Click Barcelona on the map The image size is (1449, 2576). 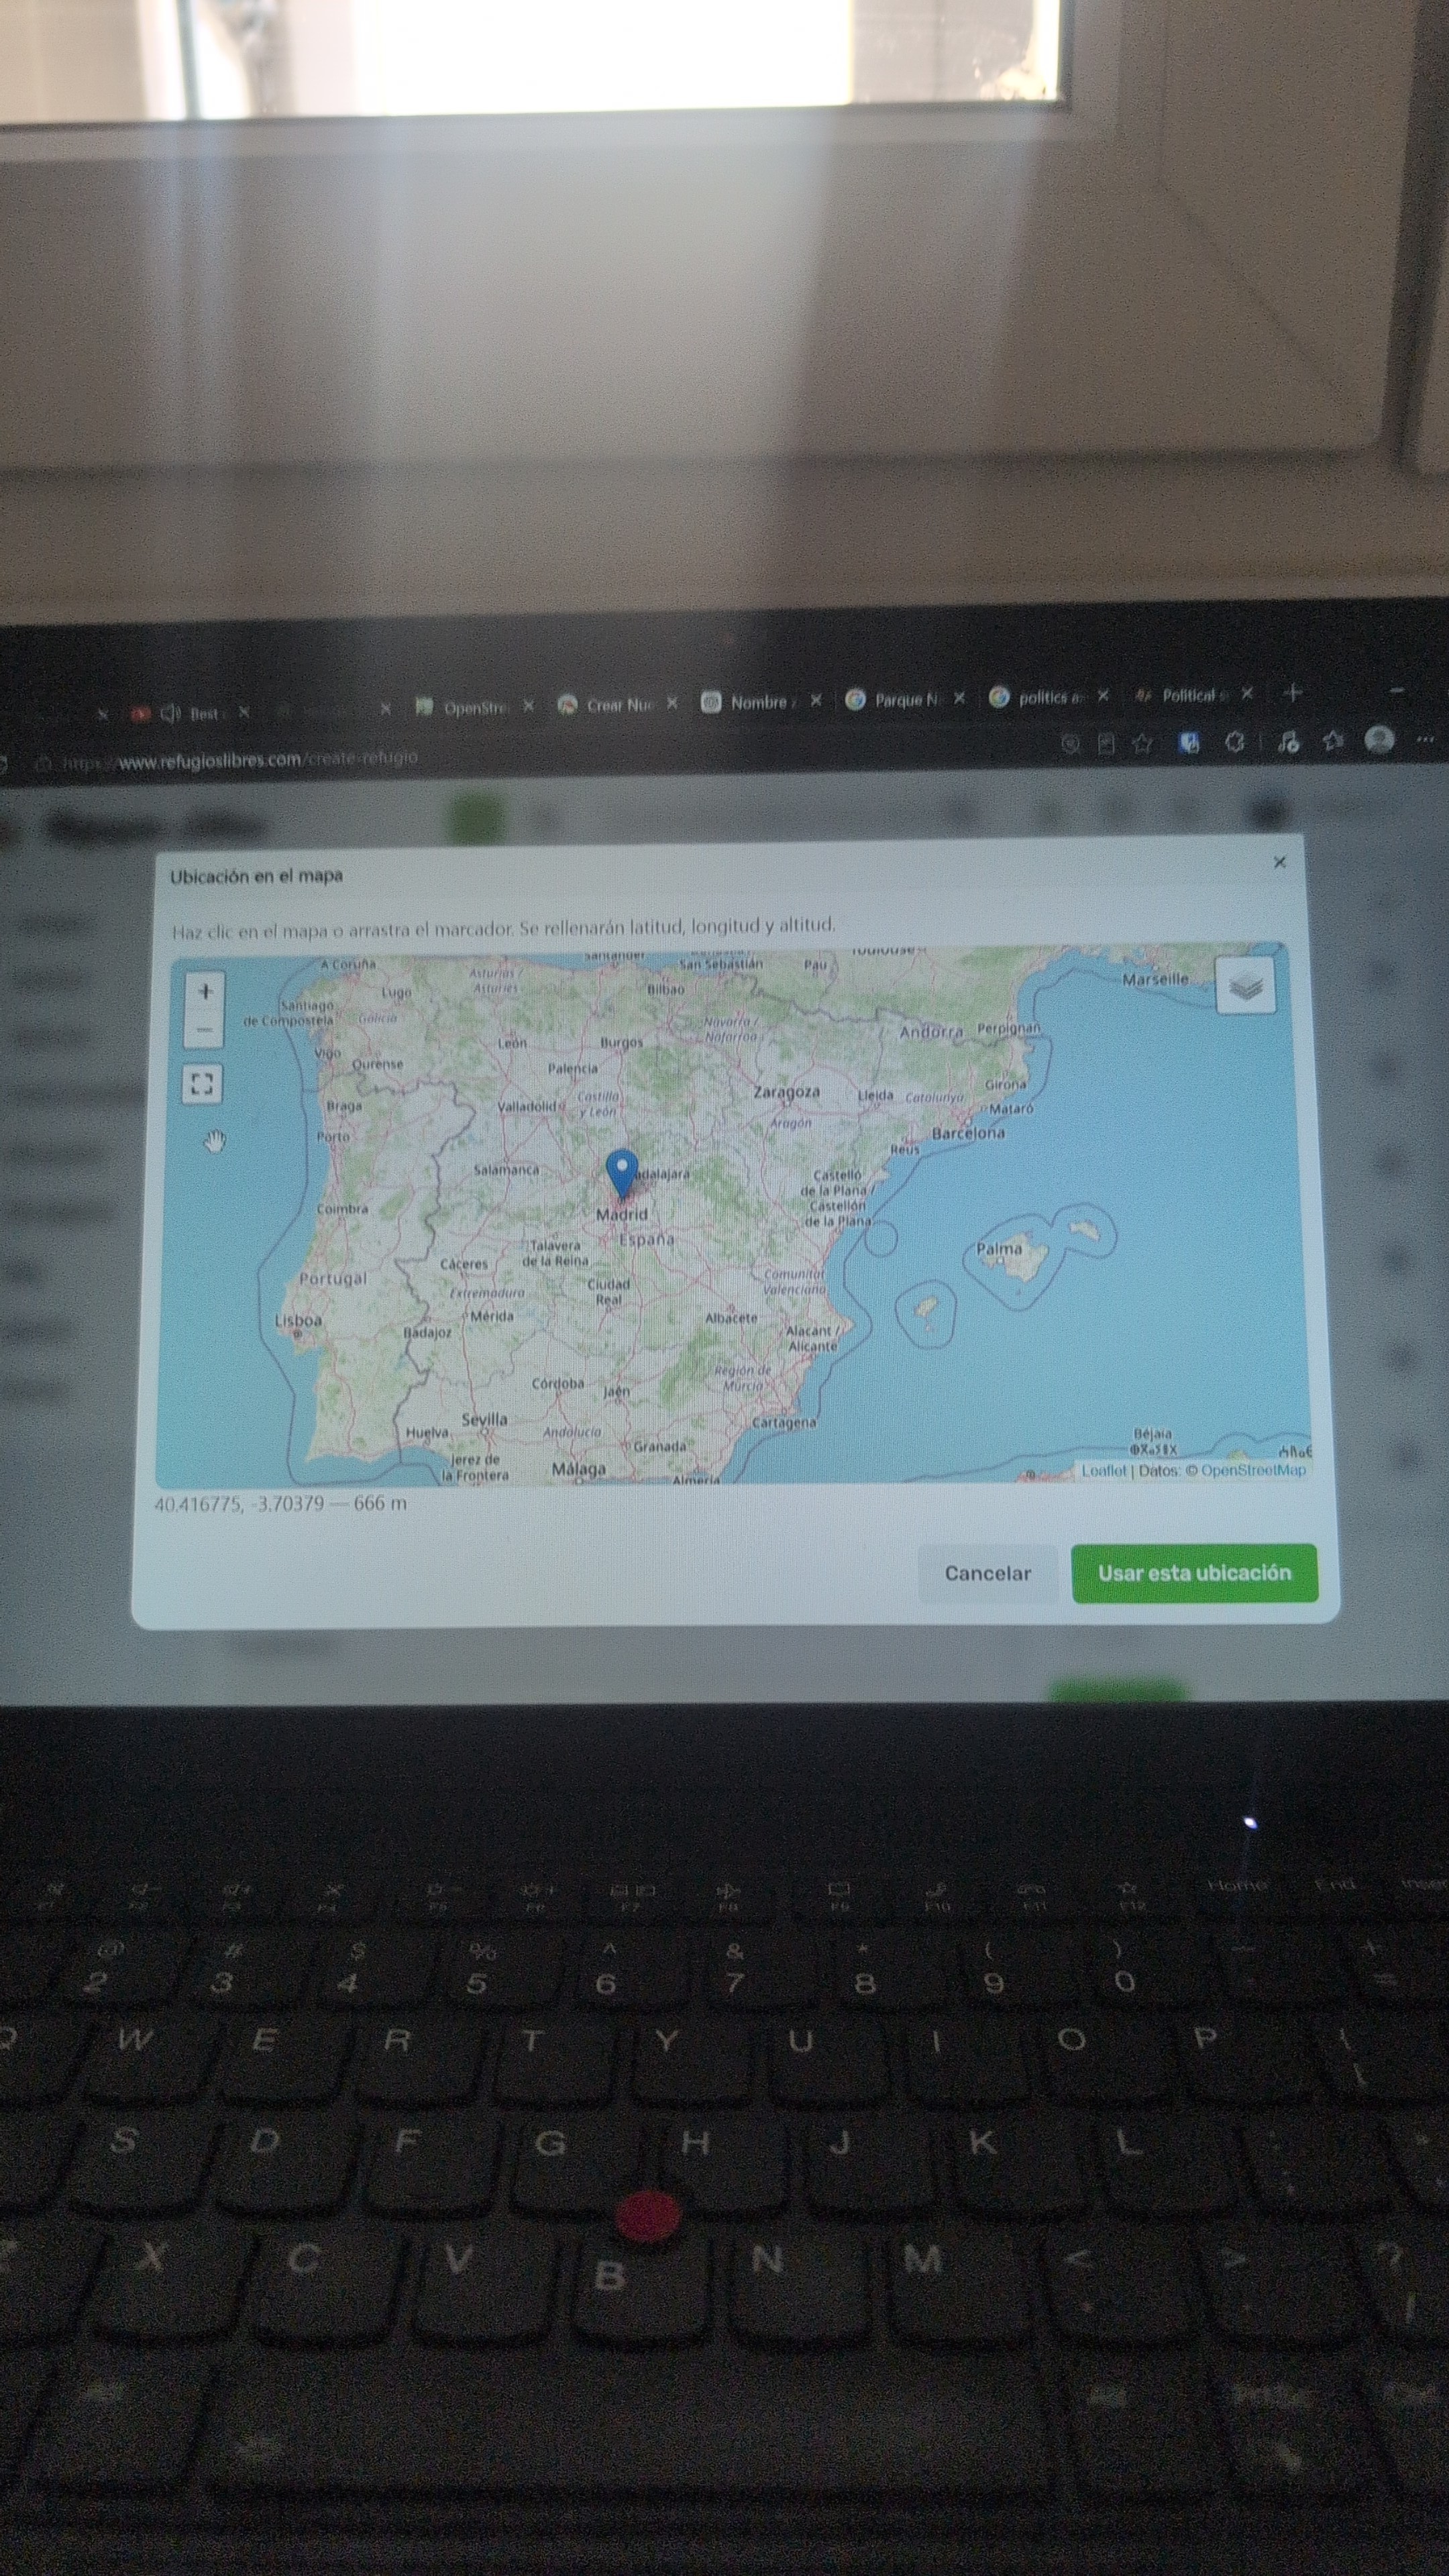[968, 1133]
